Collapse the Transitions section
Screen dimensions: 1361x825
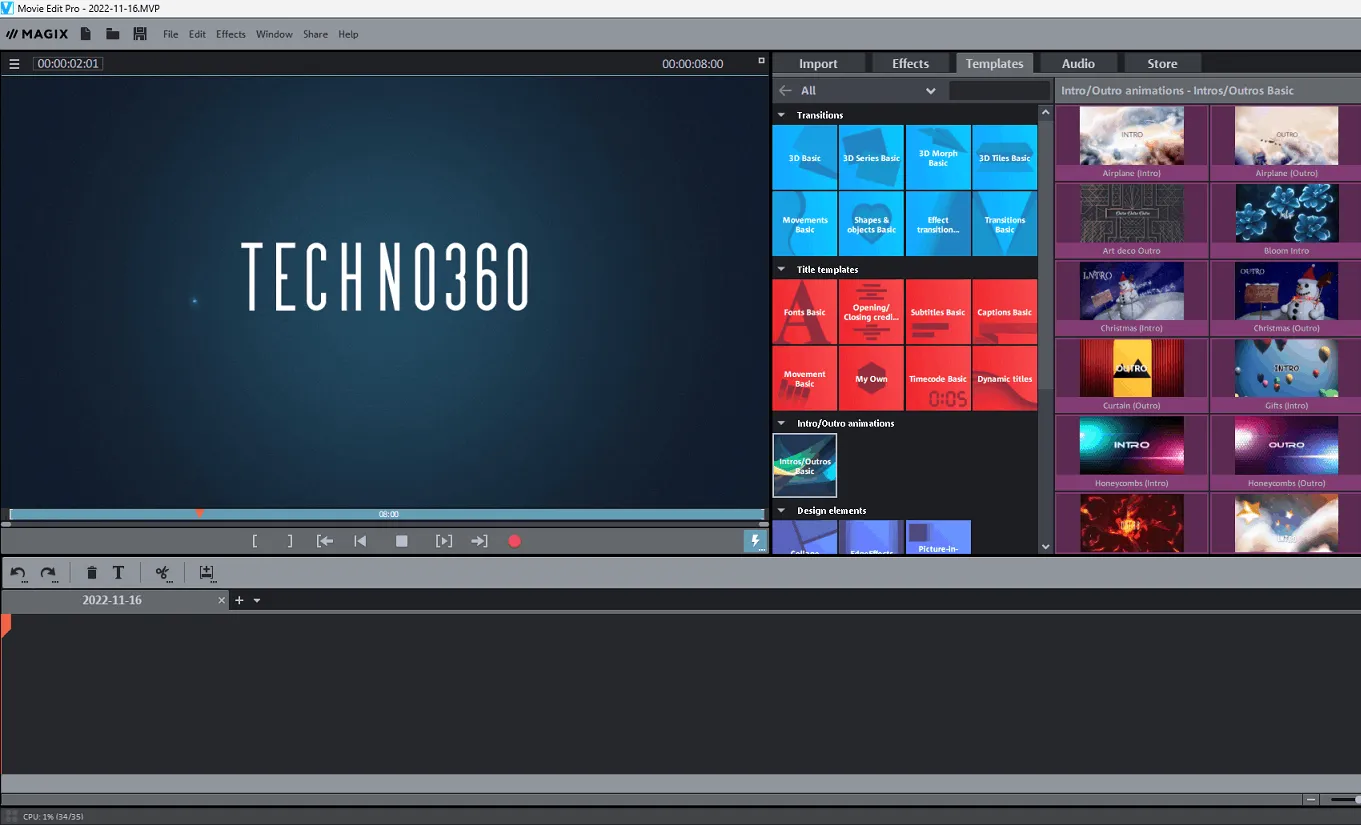(782, 115)
